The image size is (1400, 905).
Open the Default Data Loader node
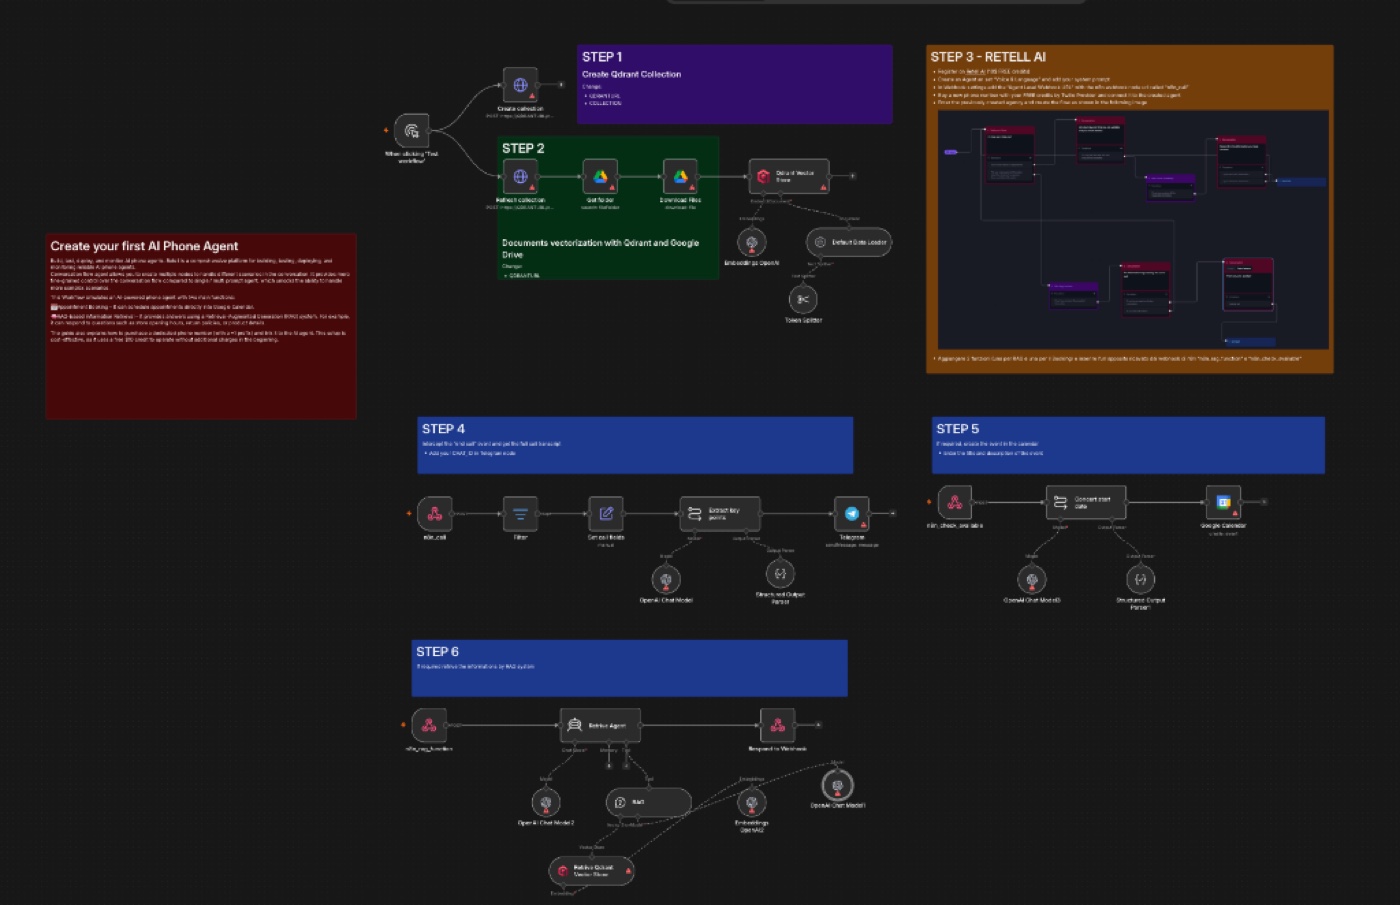coord(848,242)
